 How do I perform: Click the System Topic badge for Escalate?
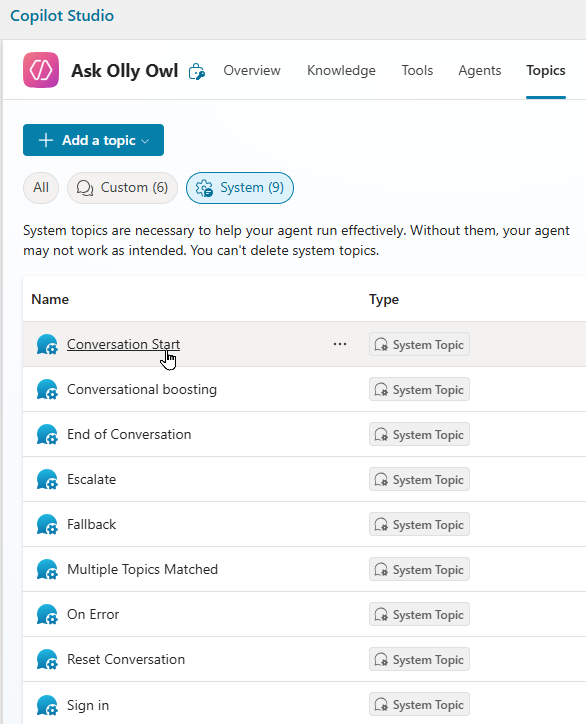tap(419, 479)
